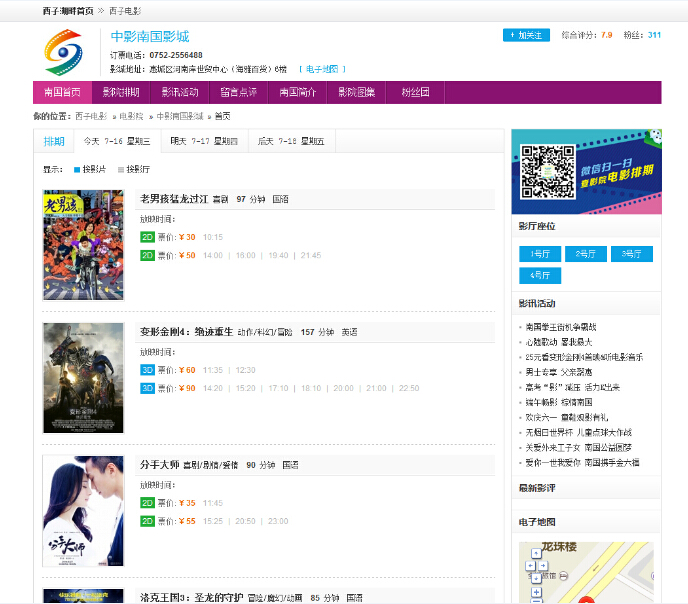Open the 南国首页 nav tab
Screen dimensions: 688x604
(x=62, y=93)
